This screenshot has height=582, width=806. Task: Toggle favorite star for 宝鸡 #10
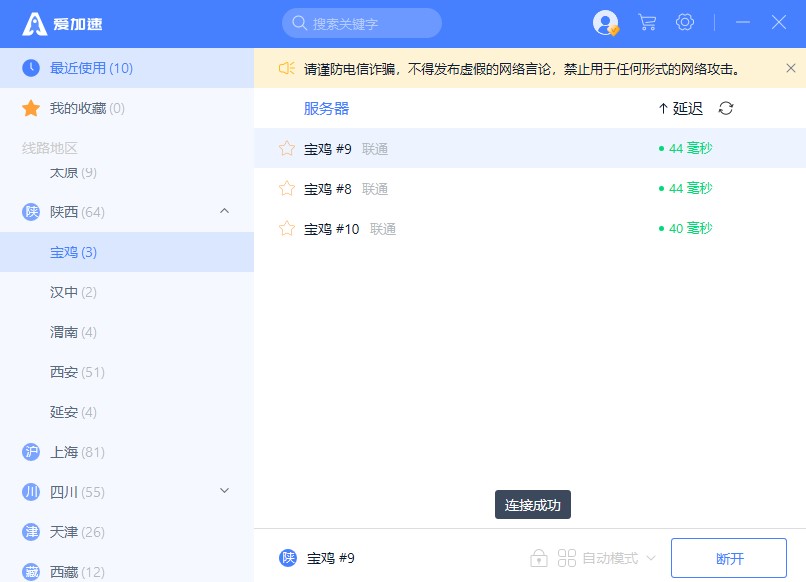[287, 228]
